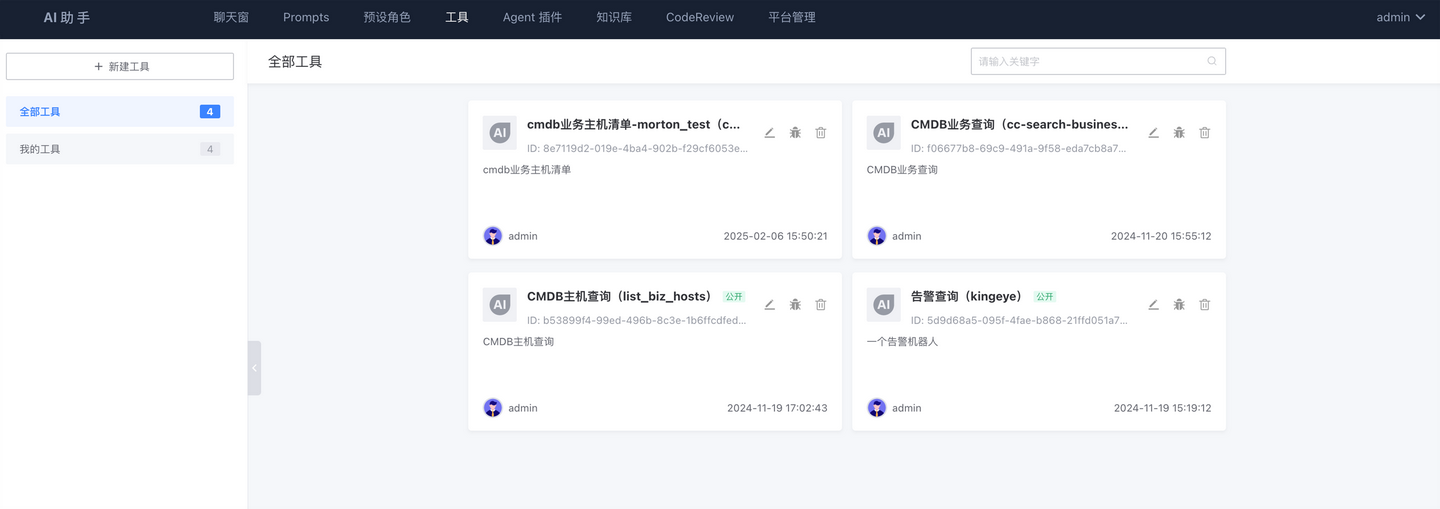Debug the 告警查询 kingeye tool
The height and width of the screenshot is (509, 1440).
point(1179,305)
